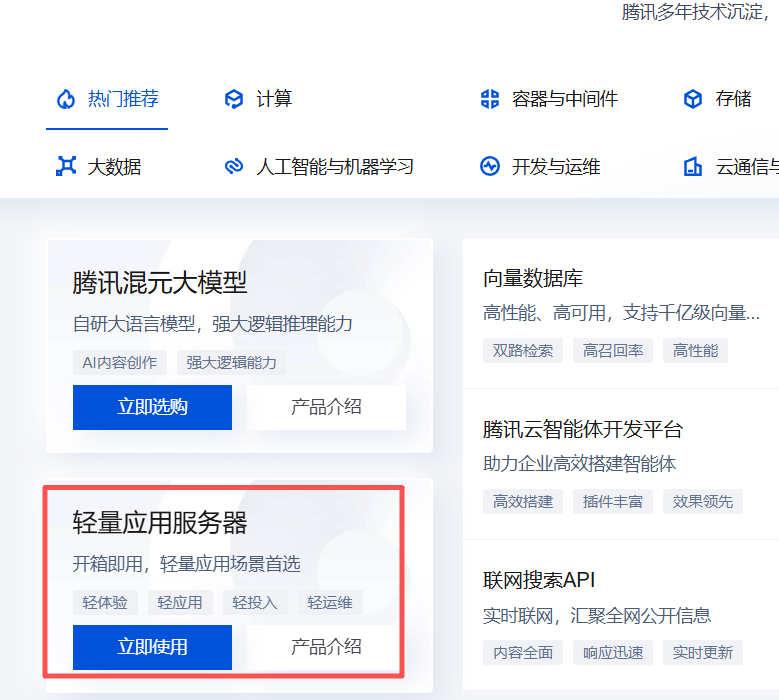This screenshot has width=779, height=700.
Task: Switch to the 大数据 tab
Action: [x=98, y=166]
